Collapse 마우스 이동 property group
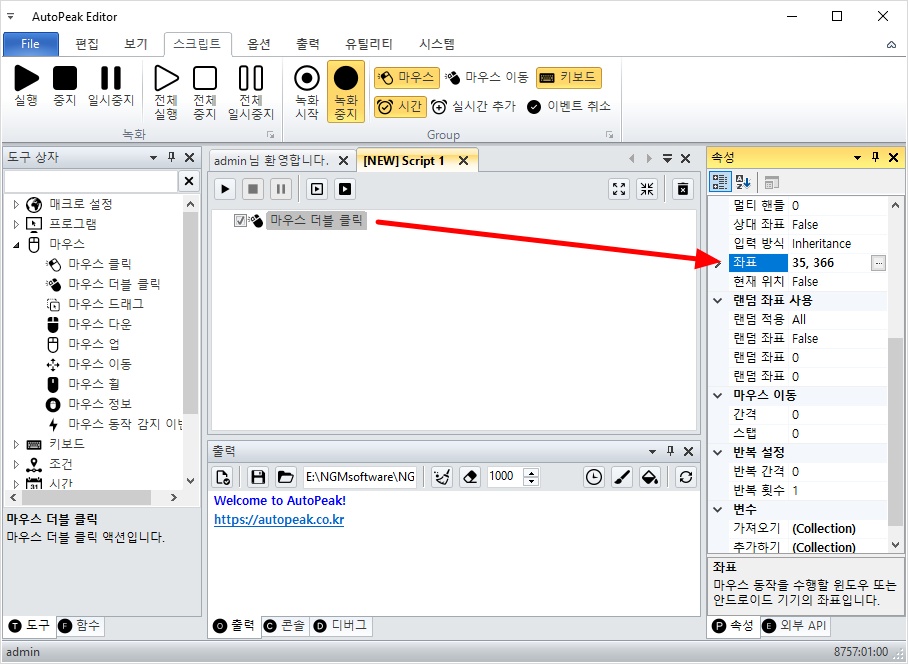 (718, 395)
